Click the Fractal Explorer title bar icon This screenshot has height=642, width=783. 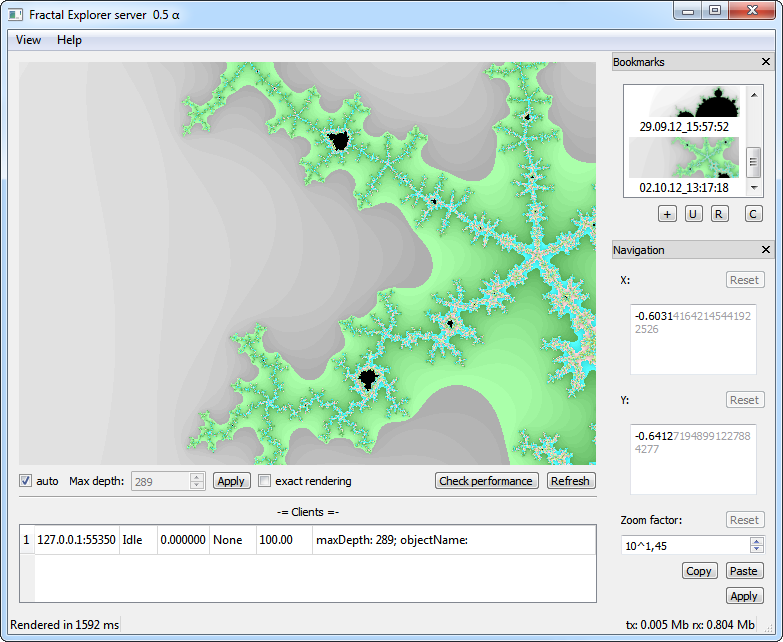(16, 15)
